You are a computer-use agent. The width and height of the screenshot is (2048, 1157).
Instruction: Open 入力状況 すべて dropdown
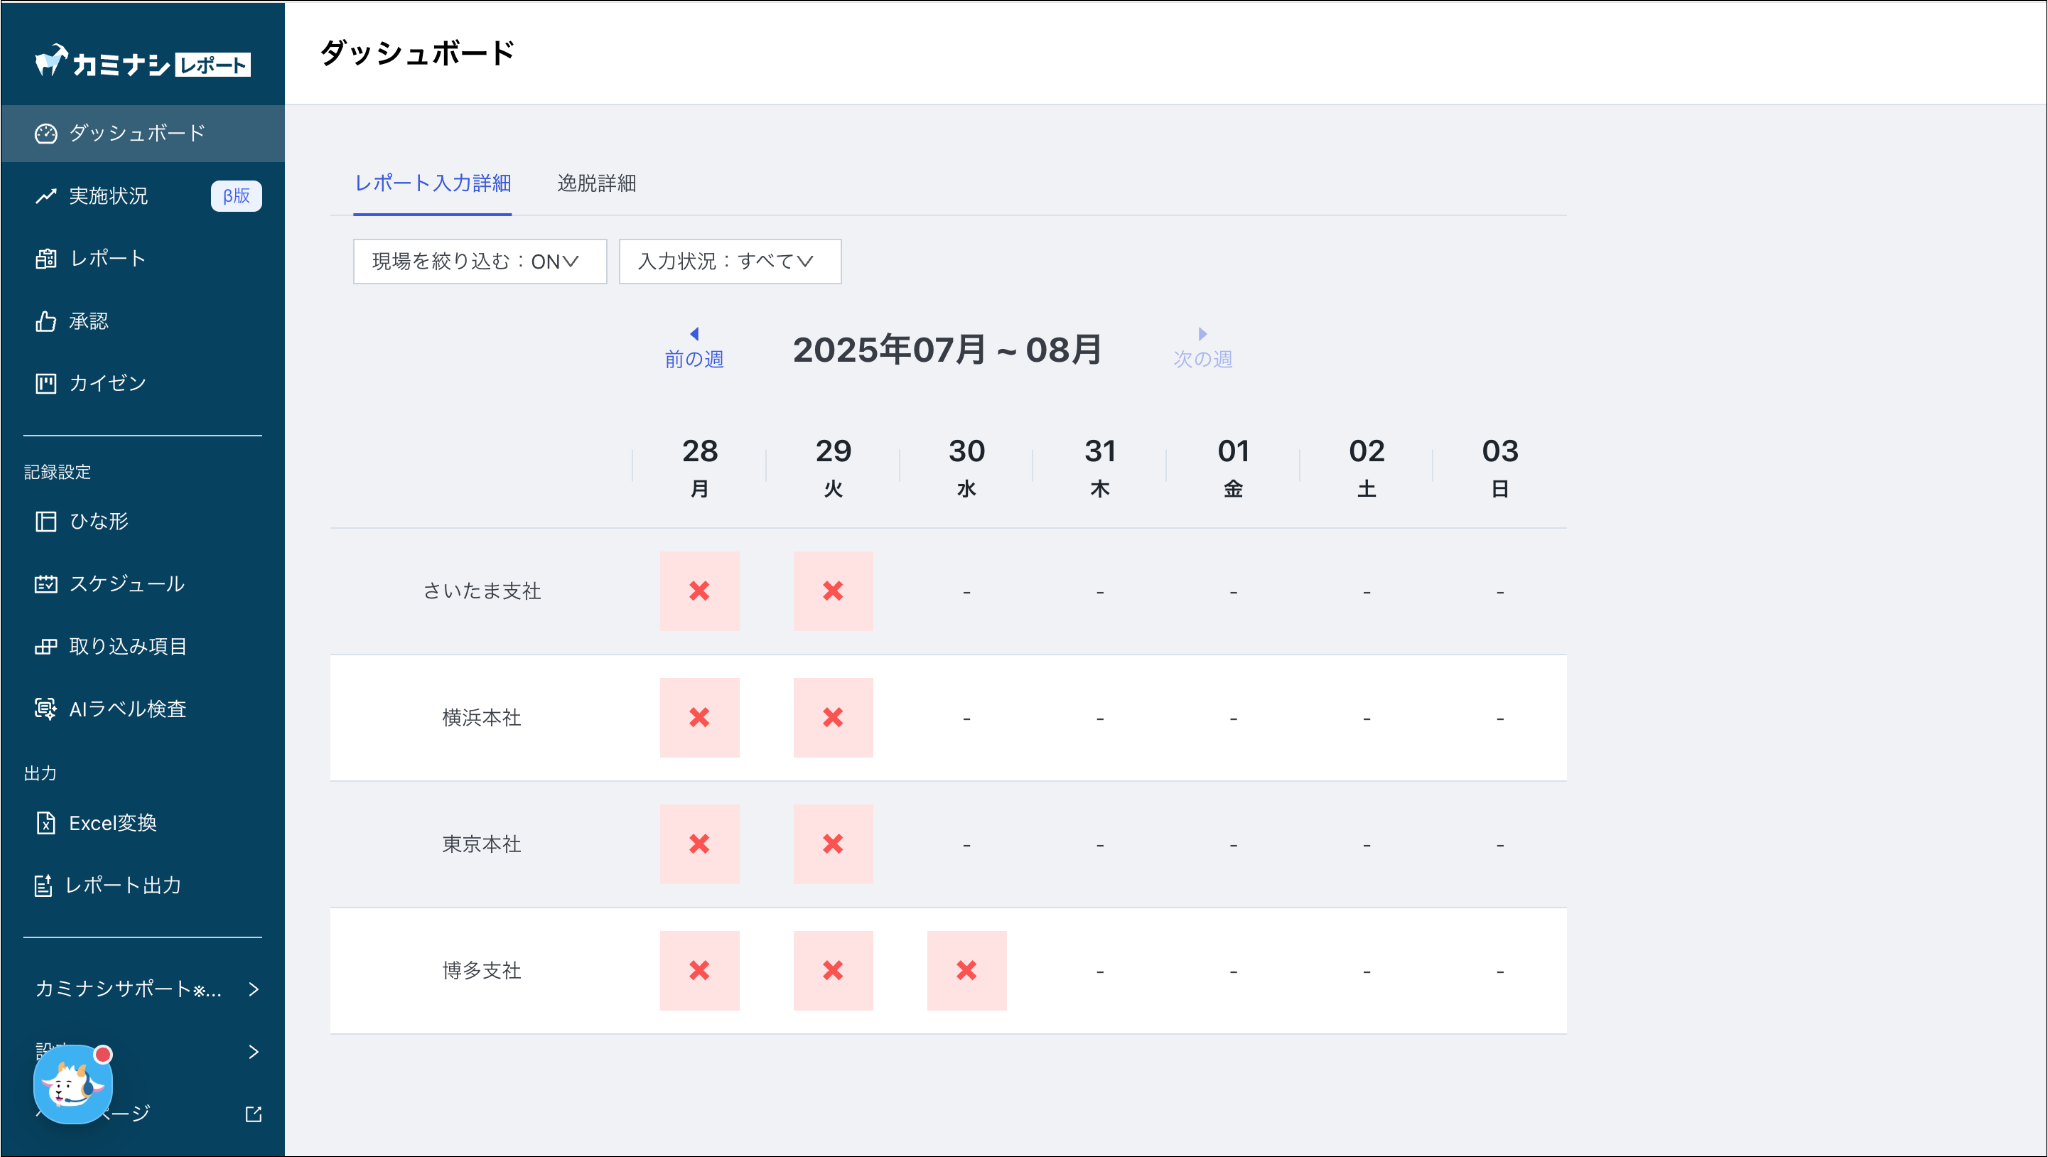[729, 261]
